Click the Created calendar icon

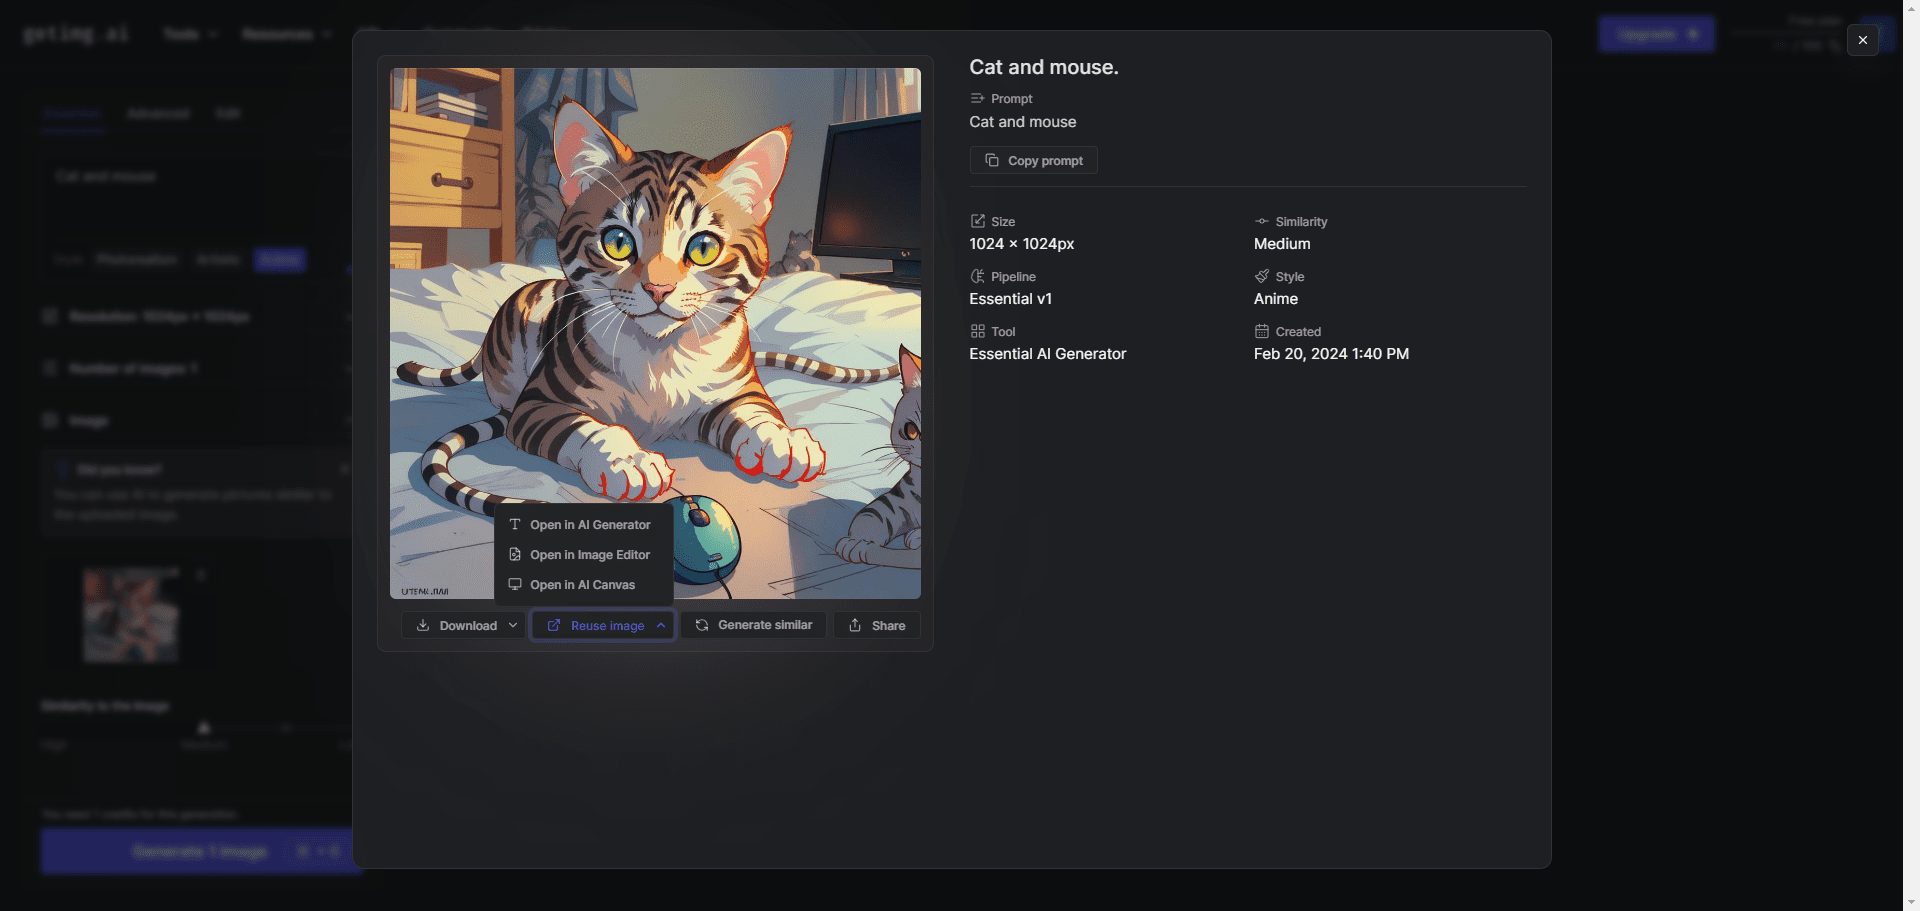(1262, 331)
